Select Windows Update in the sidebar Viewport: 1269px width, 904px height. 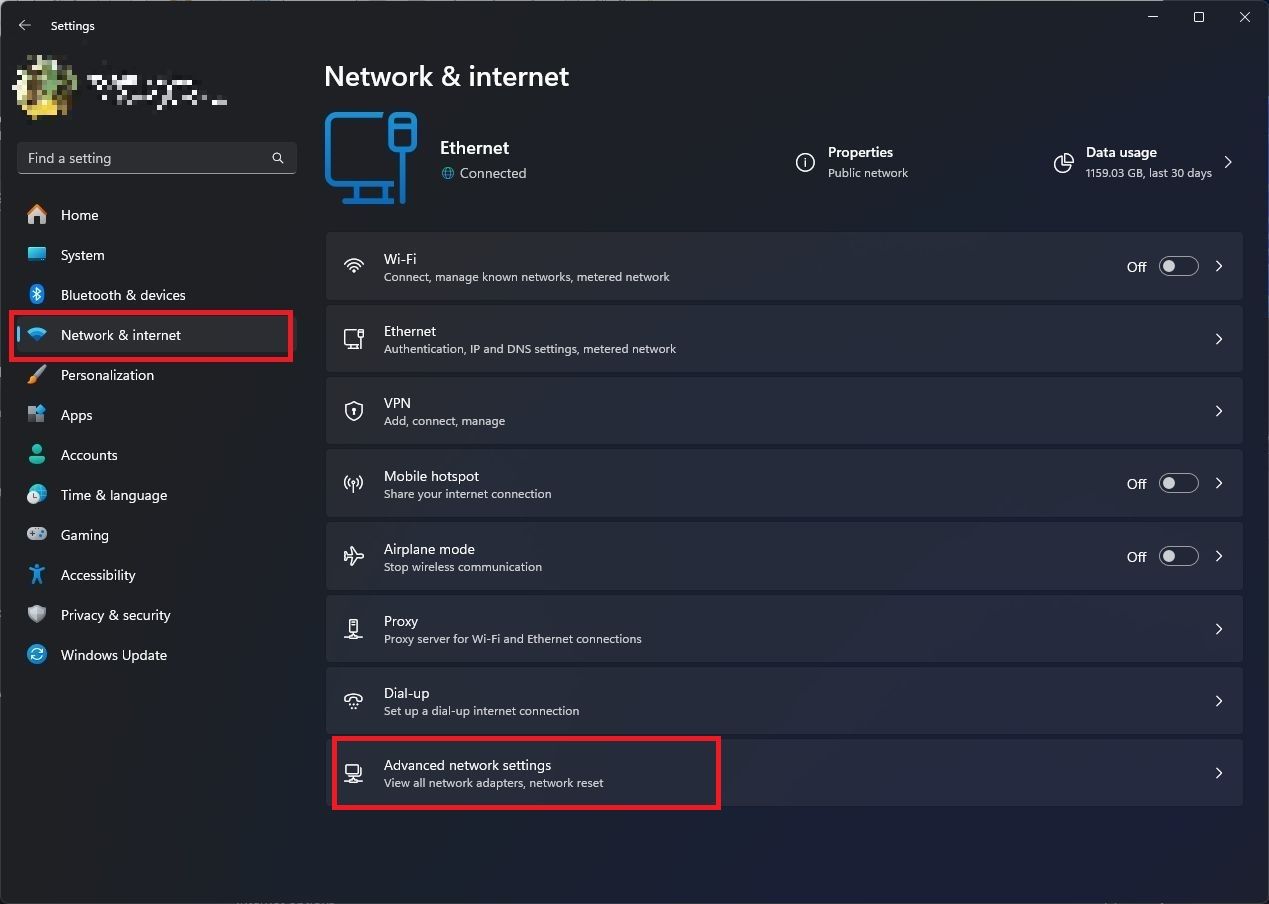pyautogui.click(x=114, y=655)
